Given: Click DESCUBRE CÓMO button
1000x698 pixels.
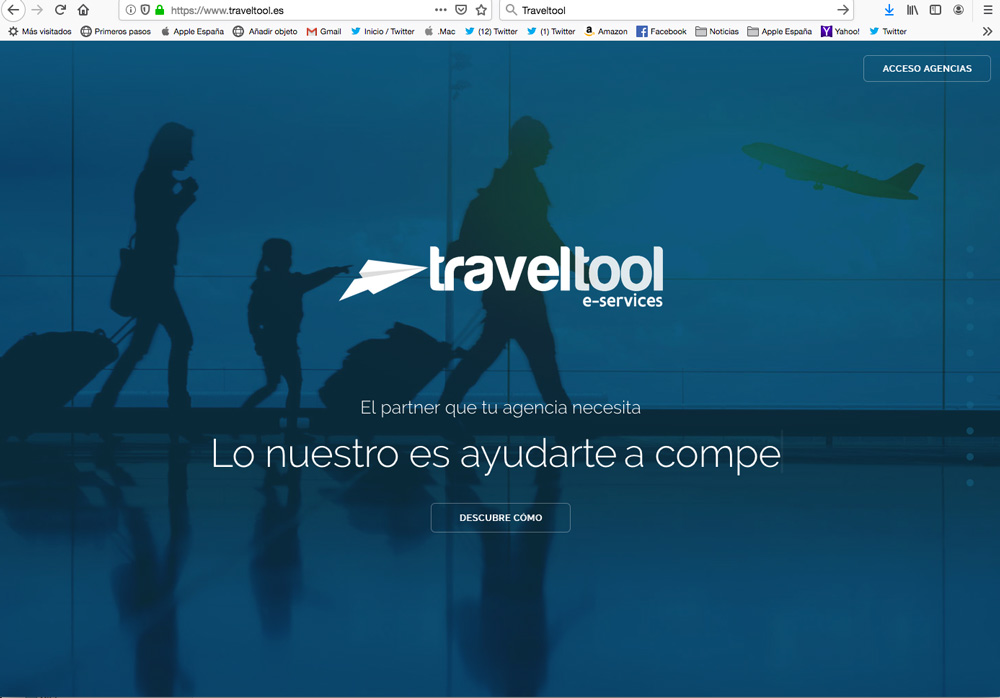Looking at the screenshot, I should coord(501,517).
